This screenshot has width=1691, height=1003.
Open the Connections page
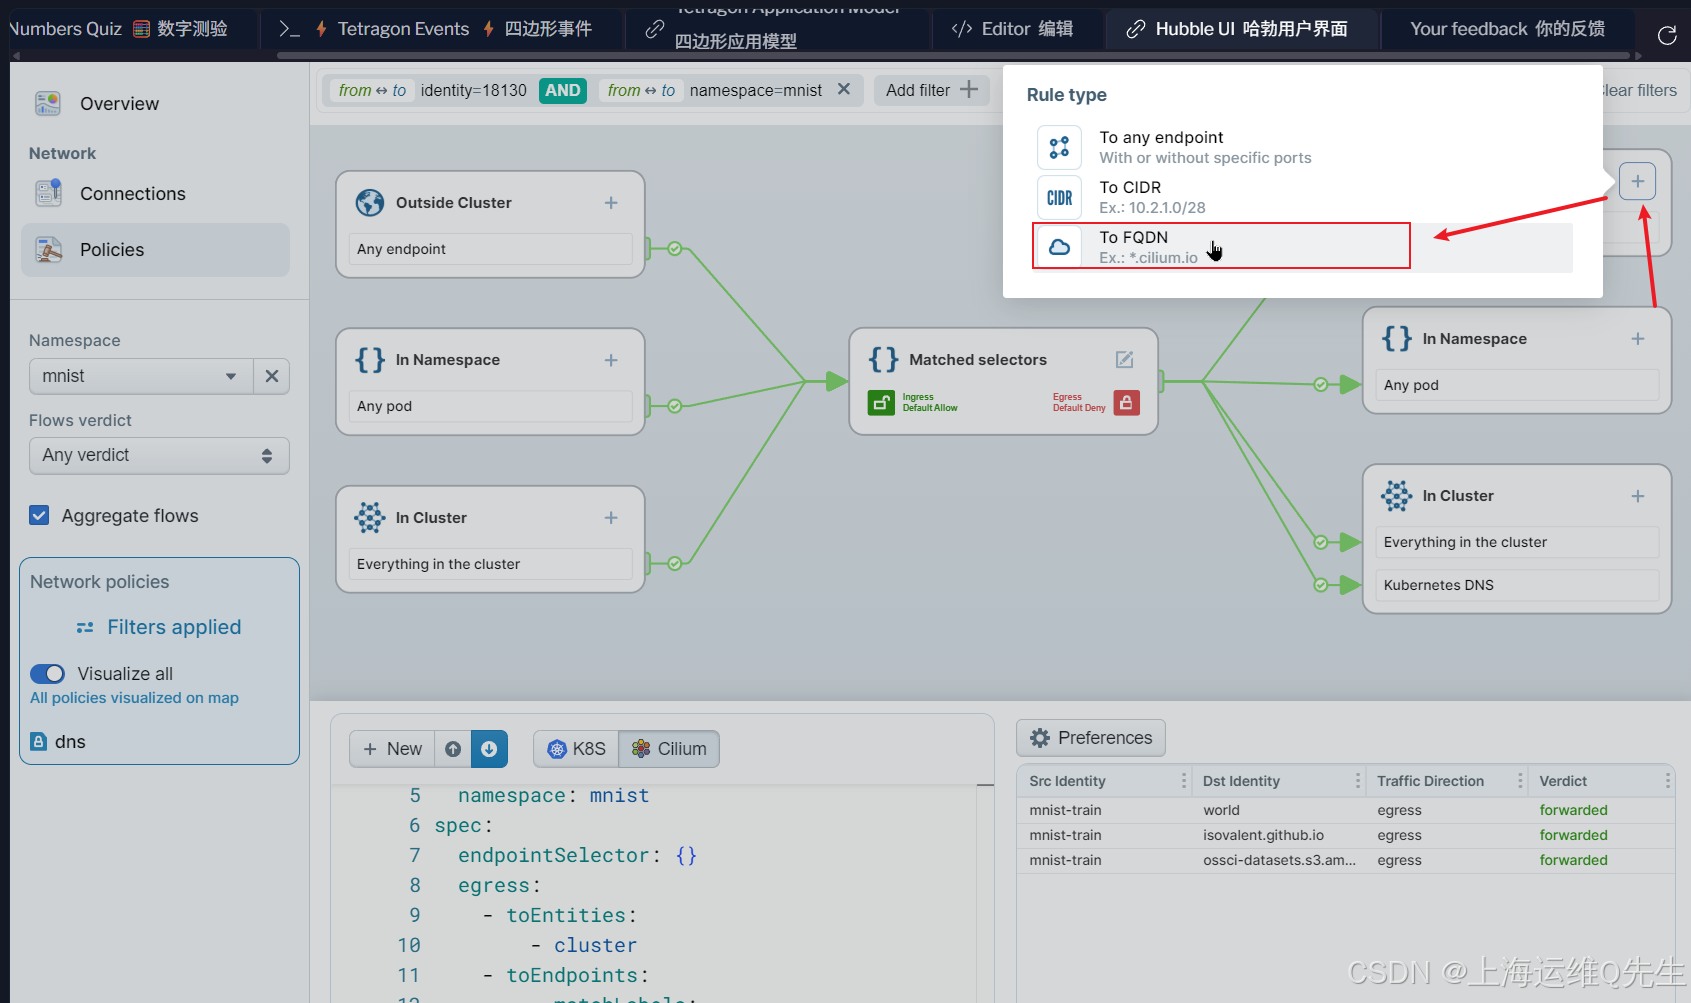133,194
